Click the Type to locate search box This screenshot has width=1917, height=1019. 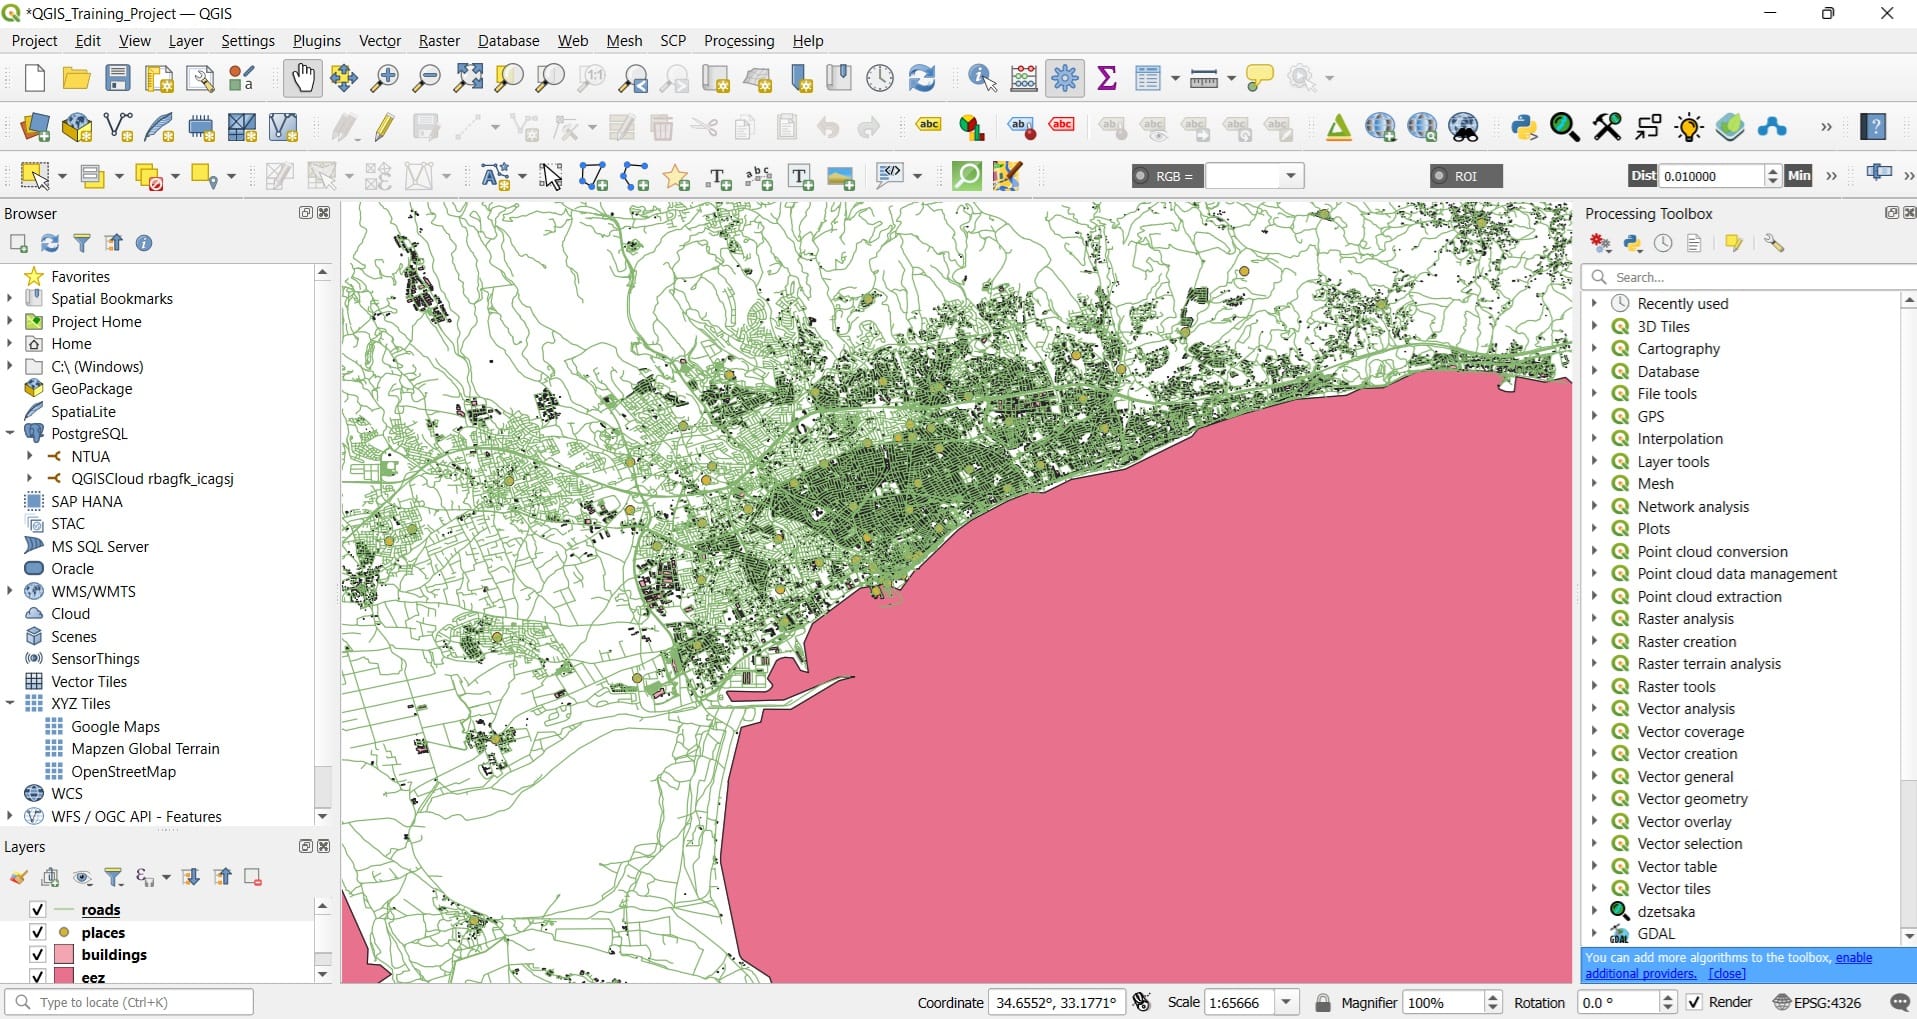coord(129,1002)
